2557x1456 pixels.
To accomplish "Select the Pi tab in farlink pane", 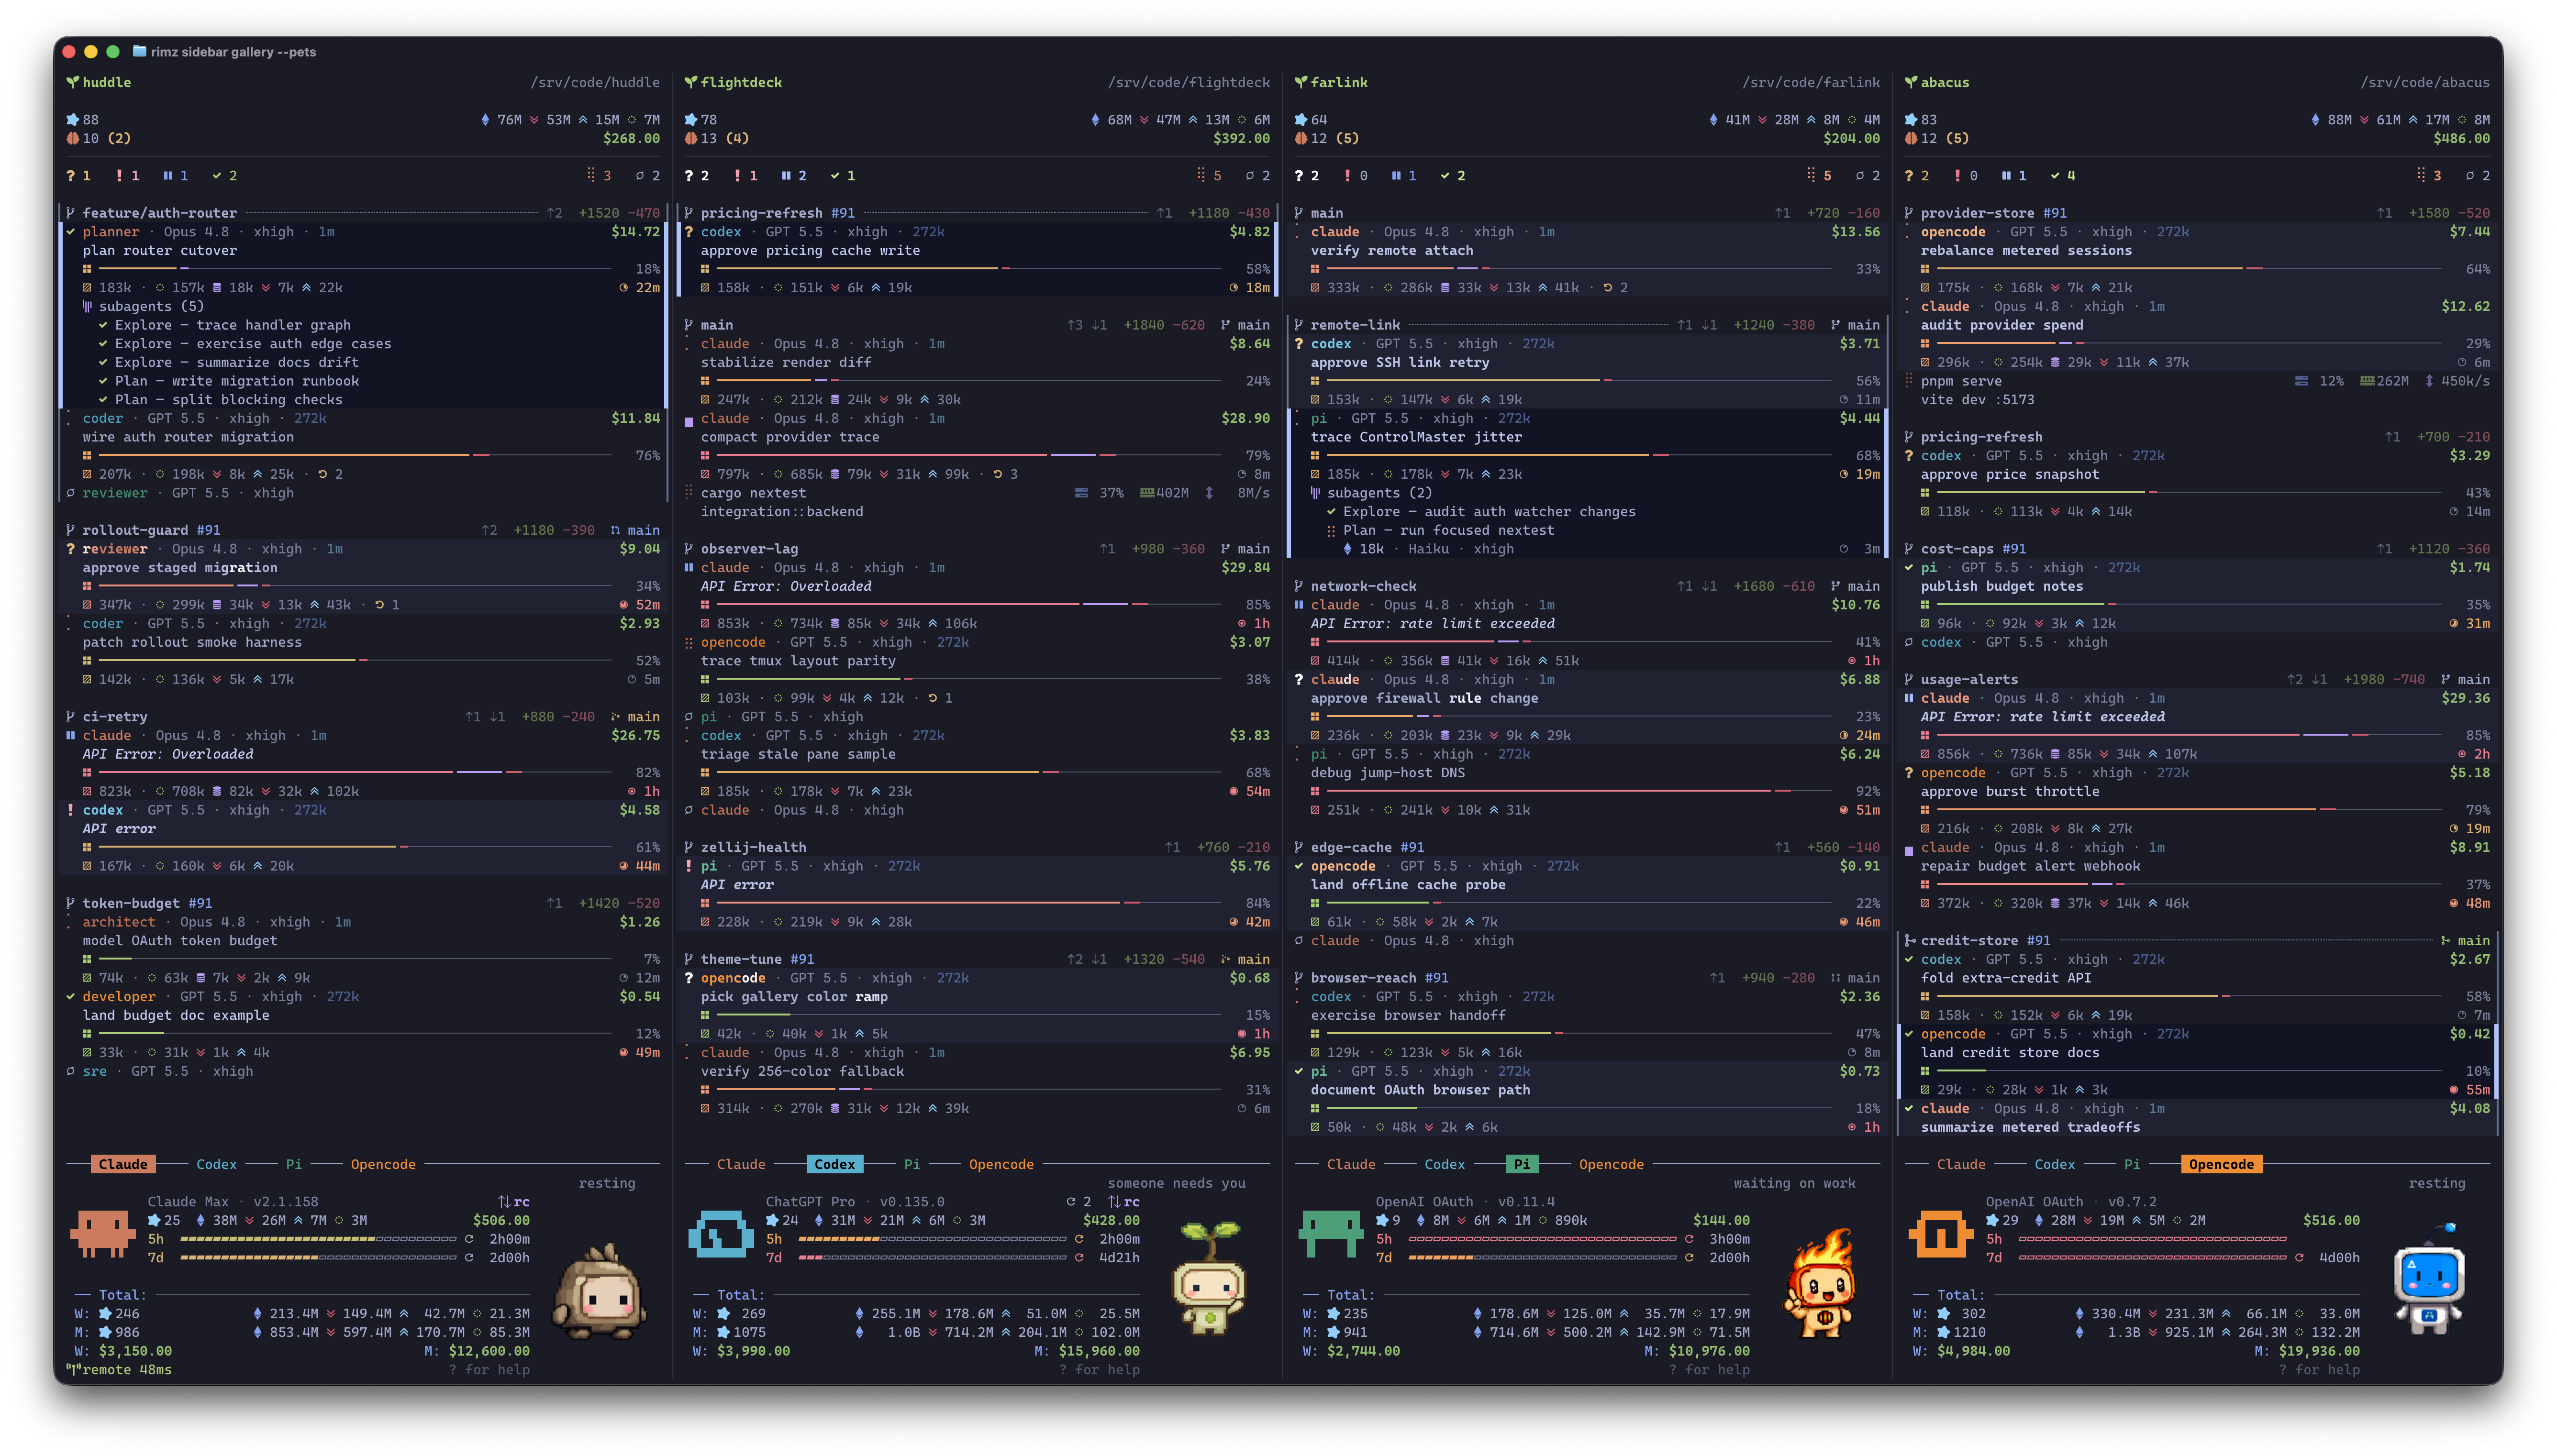I will pos(1521,1164).
